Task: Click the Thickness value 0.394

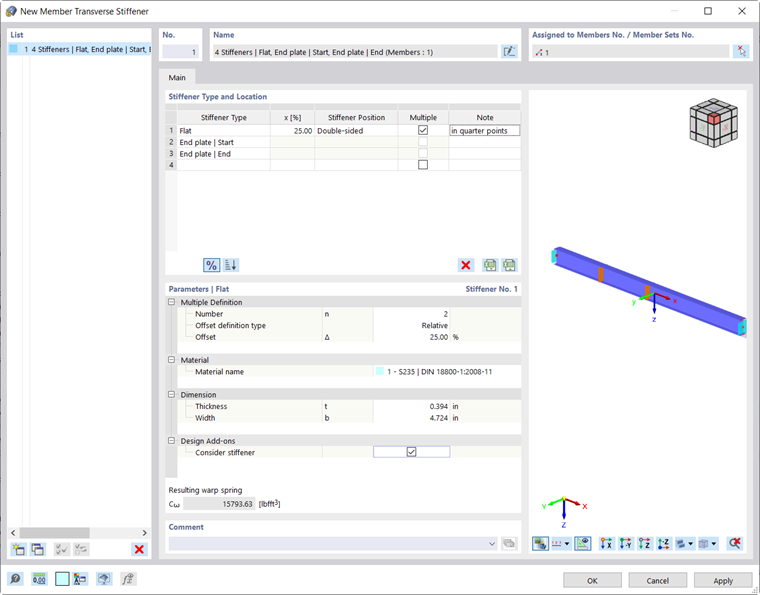Action: point(412,407)
